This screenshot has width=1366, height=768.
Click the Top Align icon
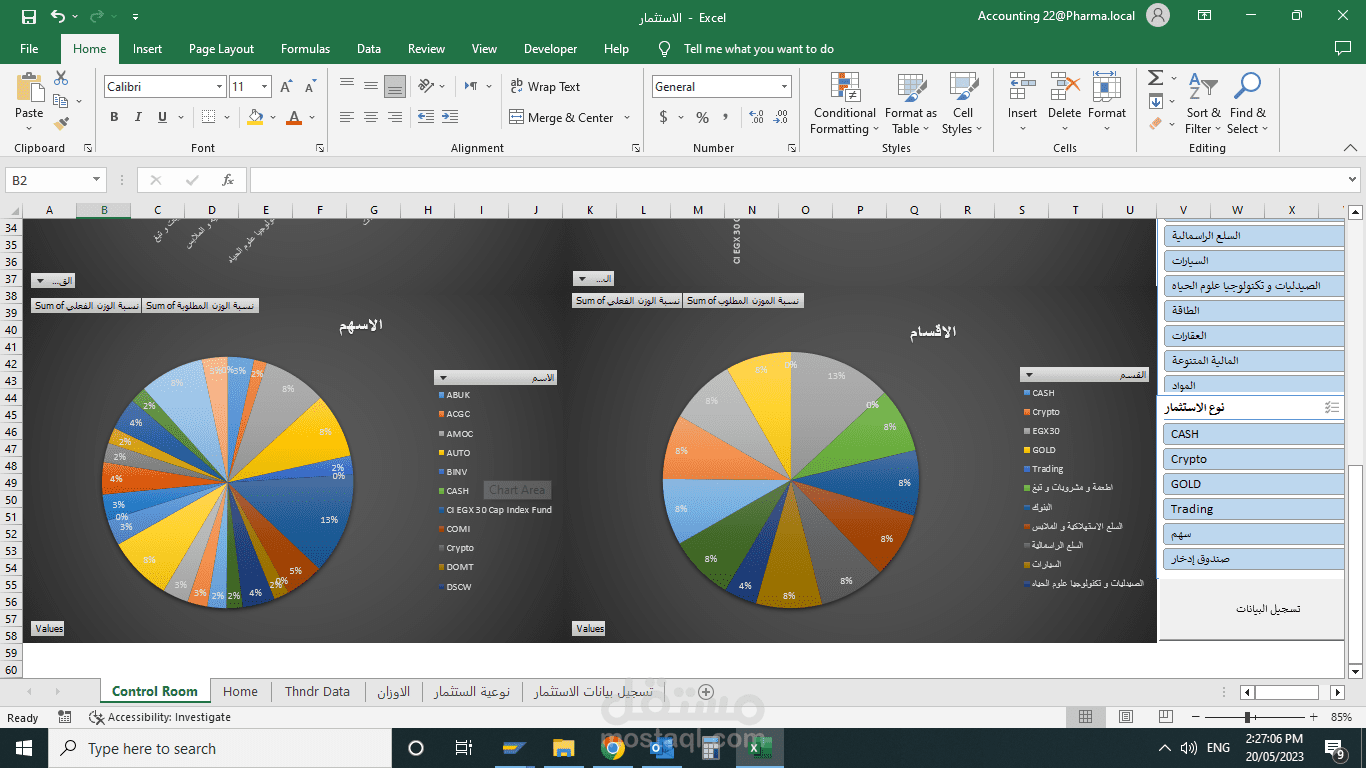[x=347, y=86]
